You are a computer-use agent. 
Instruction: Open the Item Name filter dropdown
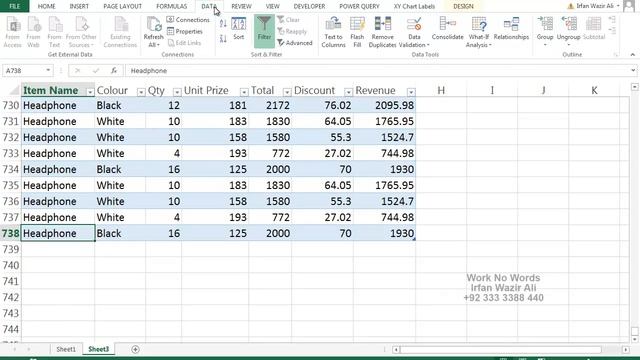(x=89, y=92)
